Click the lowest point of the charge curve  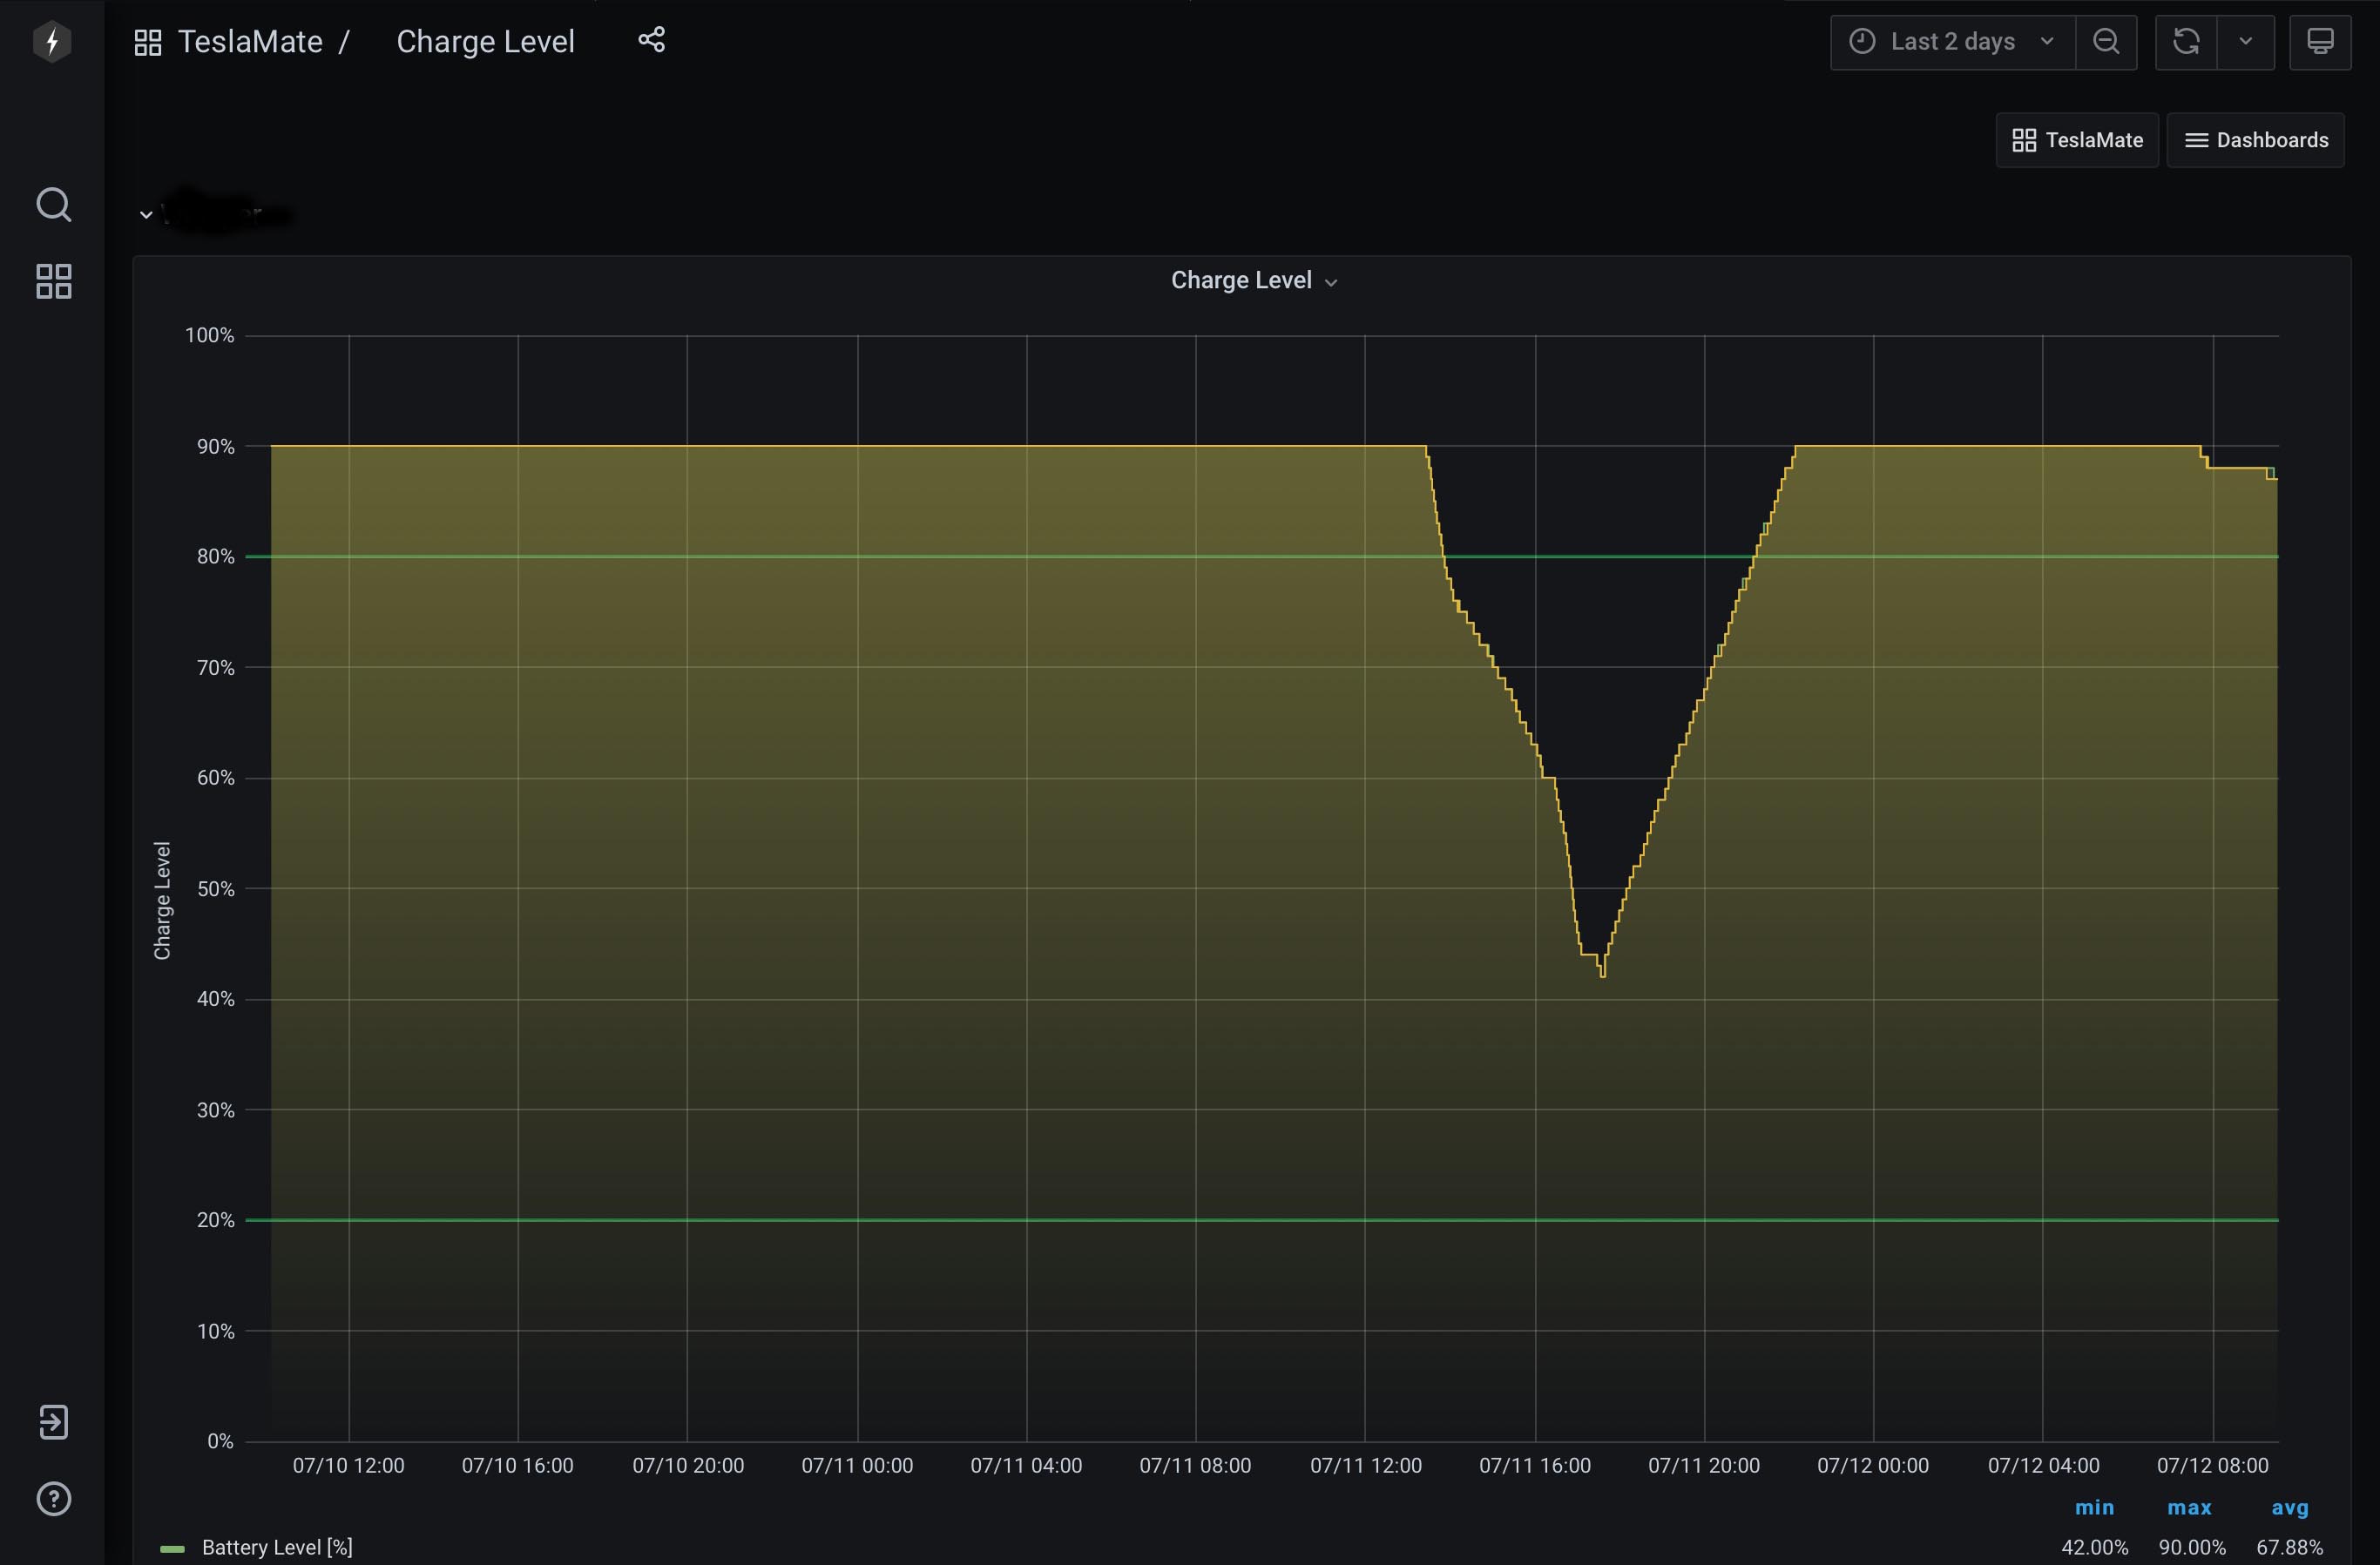(1602, 975)
